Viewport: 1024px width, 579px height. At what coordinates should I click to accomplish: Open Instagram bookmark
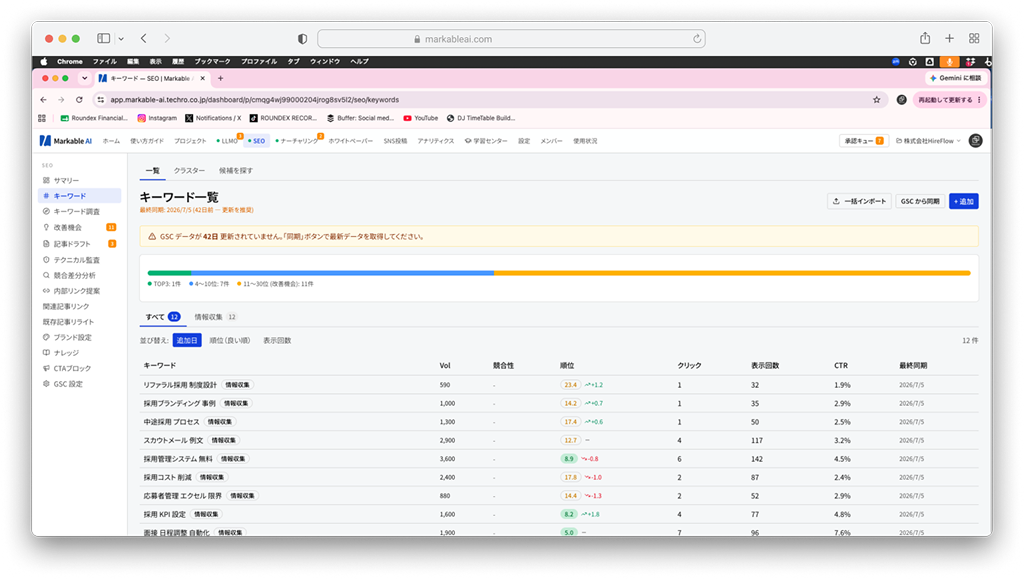coord(157,118)
